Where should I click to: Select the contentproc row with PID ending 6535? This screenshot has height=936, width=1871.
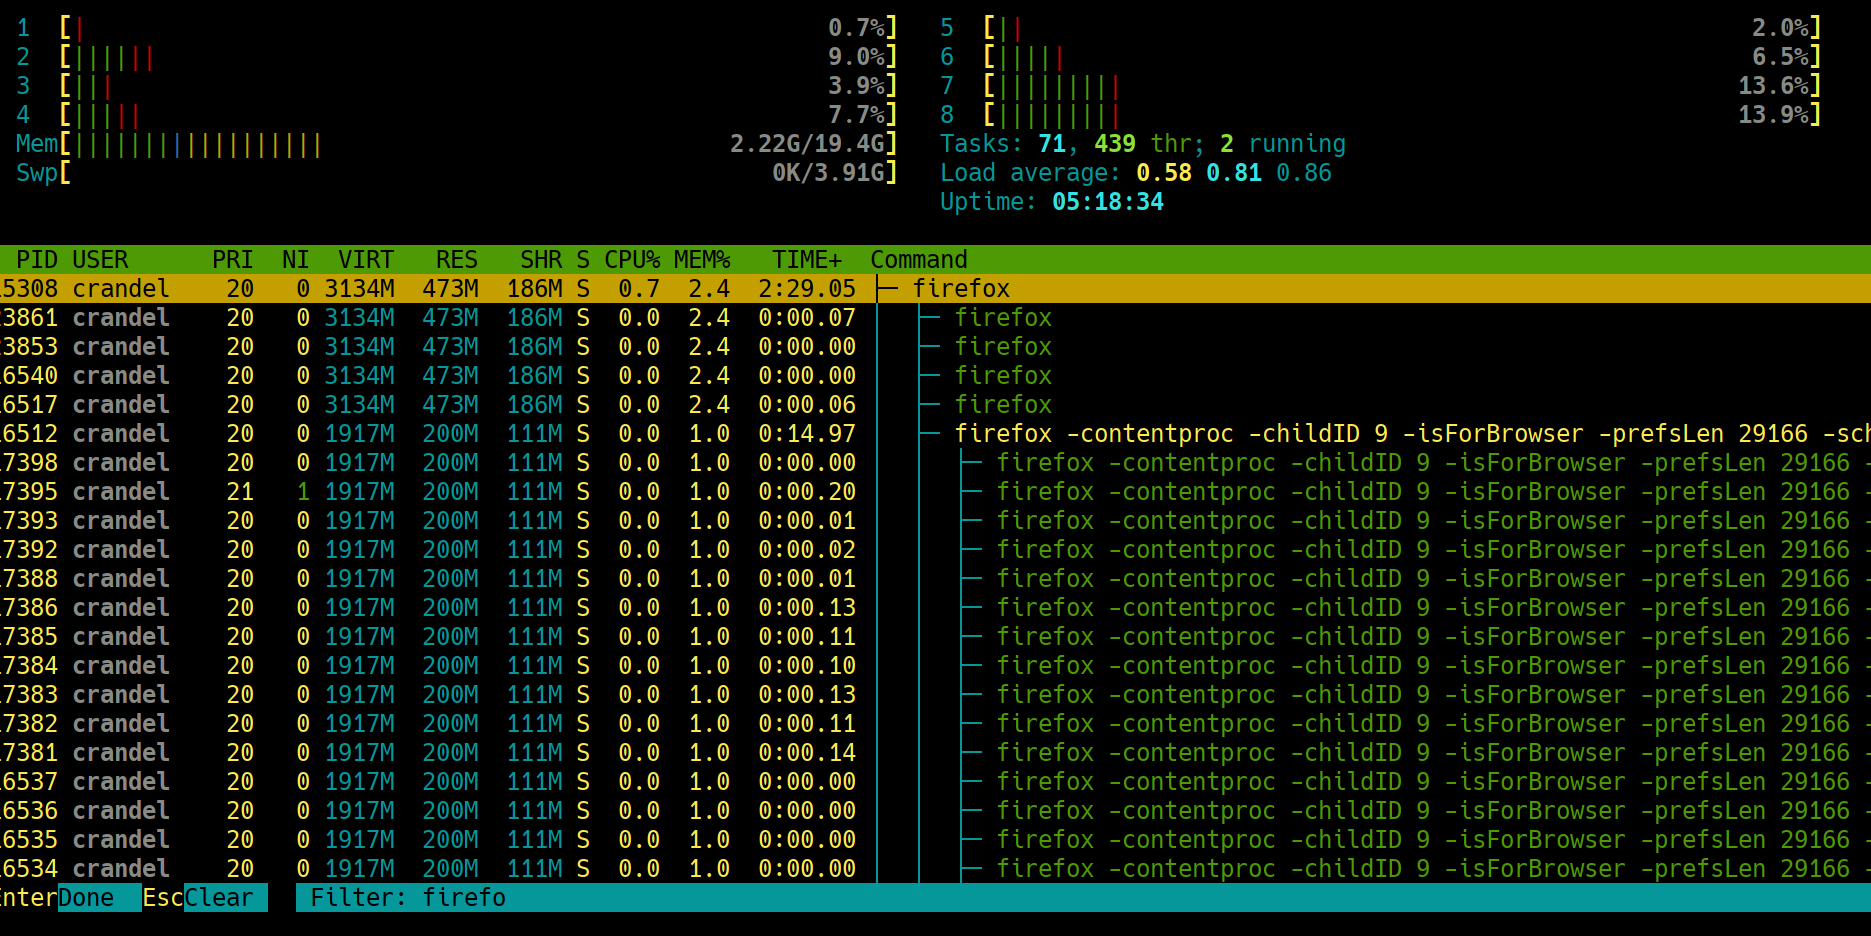[x=935, y=840]
